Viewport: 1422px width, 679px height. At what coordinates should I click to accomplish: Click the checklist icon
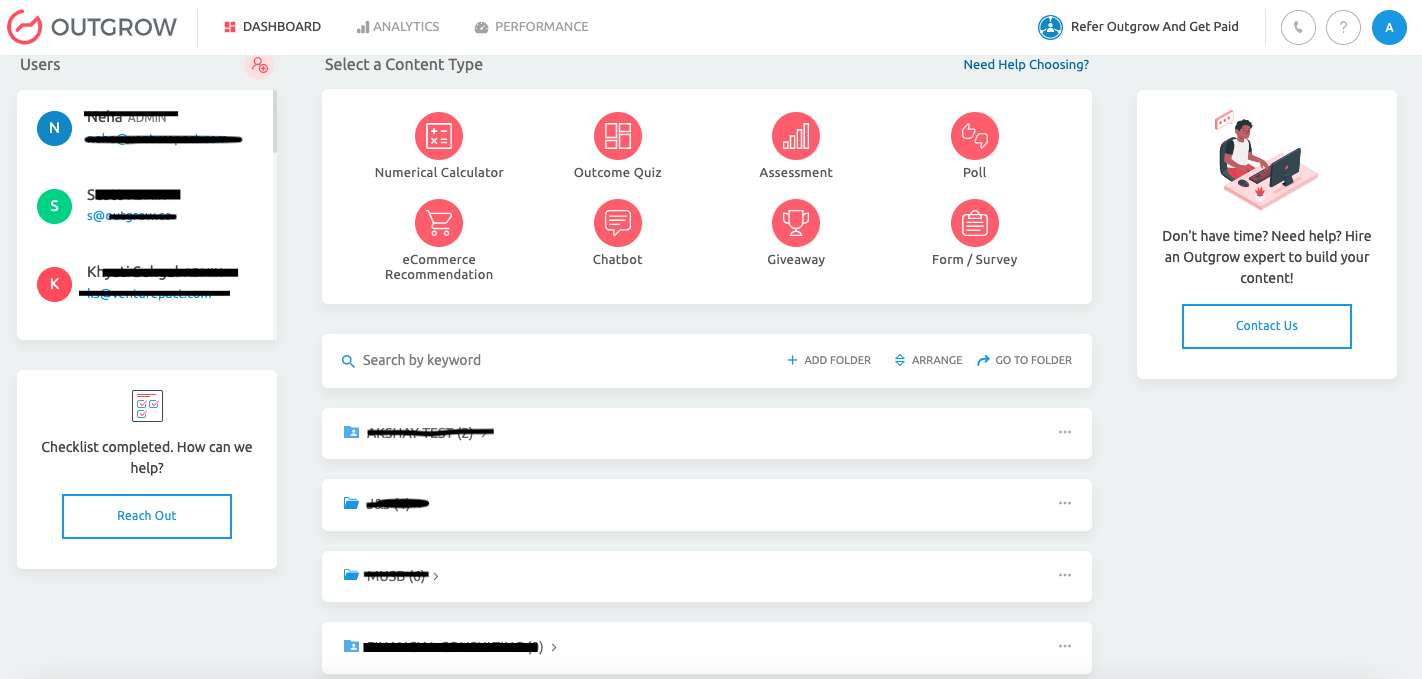tap(147, 406)
